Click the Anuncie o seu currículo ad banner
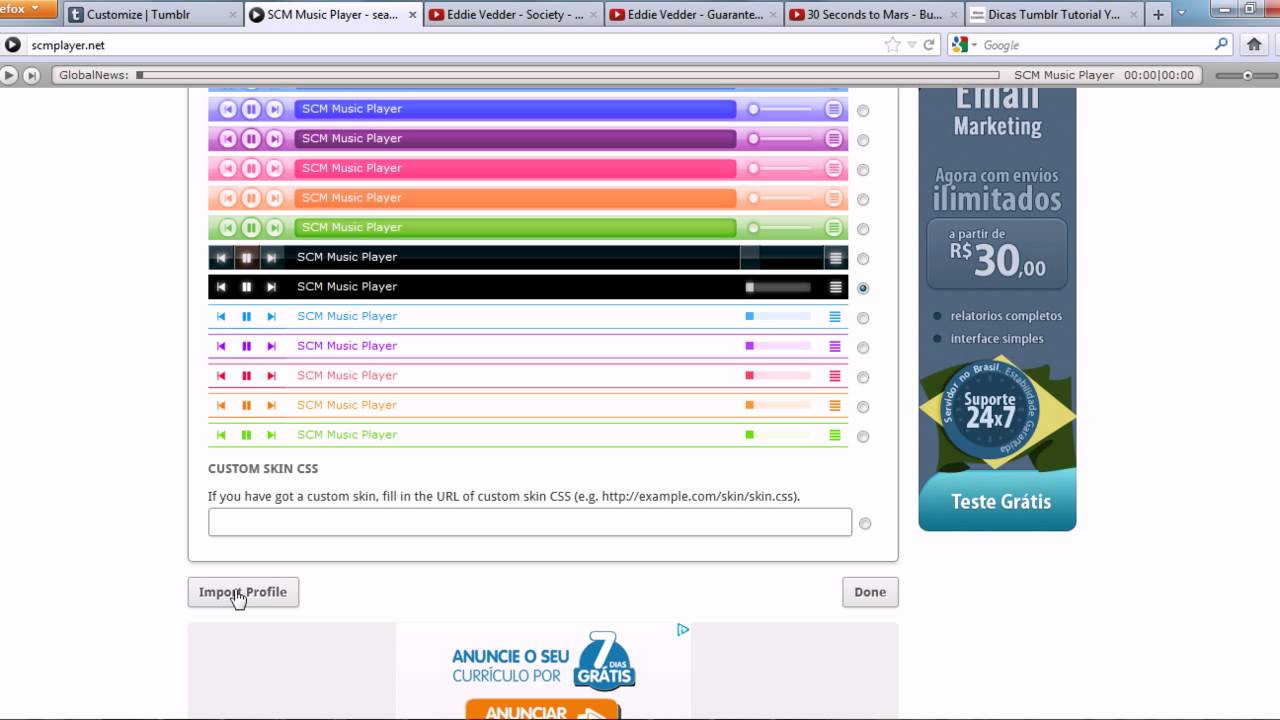The image size is (1280, 720). coord(543,671)
